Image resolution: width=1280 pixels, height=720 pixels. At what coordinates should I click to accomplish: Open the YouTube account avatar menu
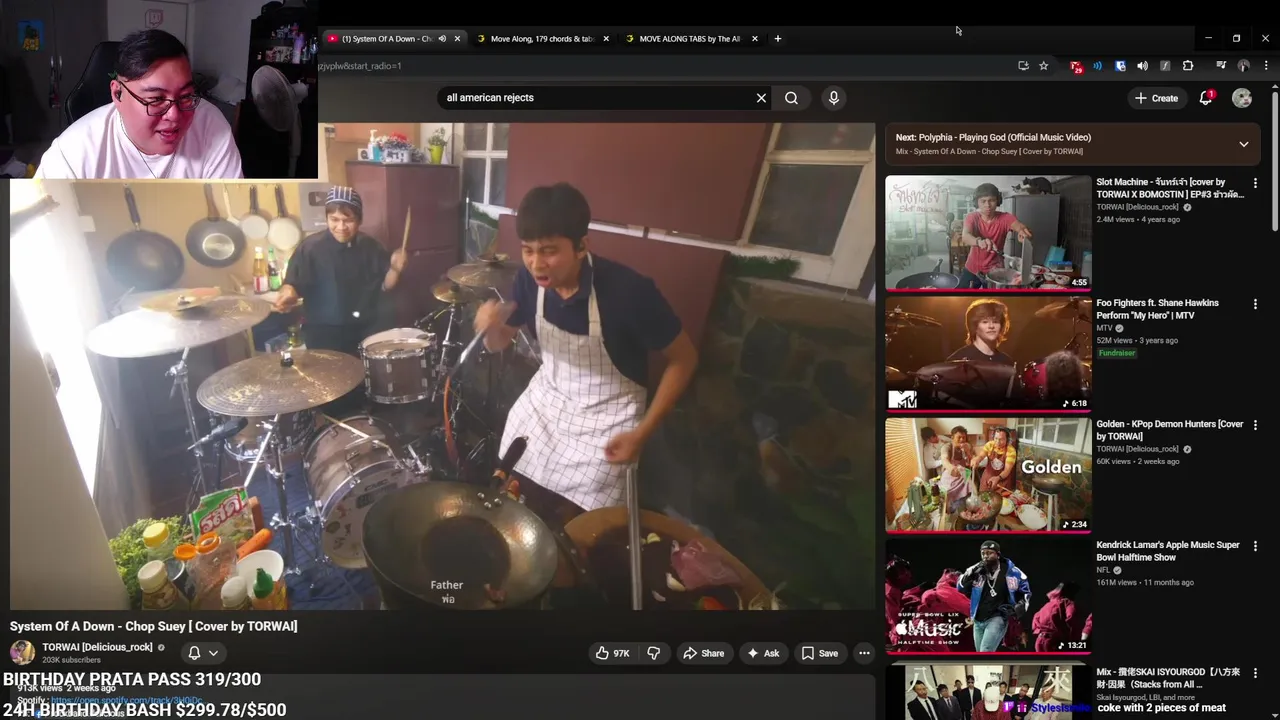(1242, 98)
